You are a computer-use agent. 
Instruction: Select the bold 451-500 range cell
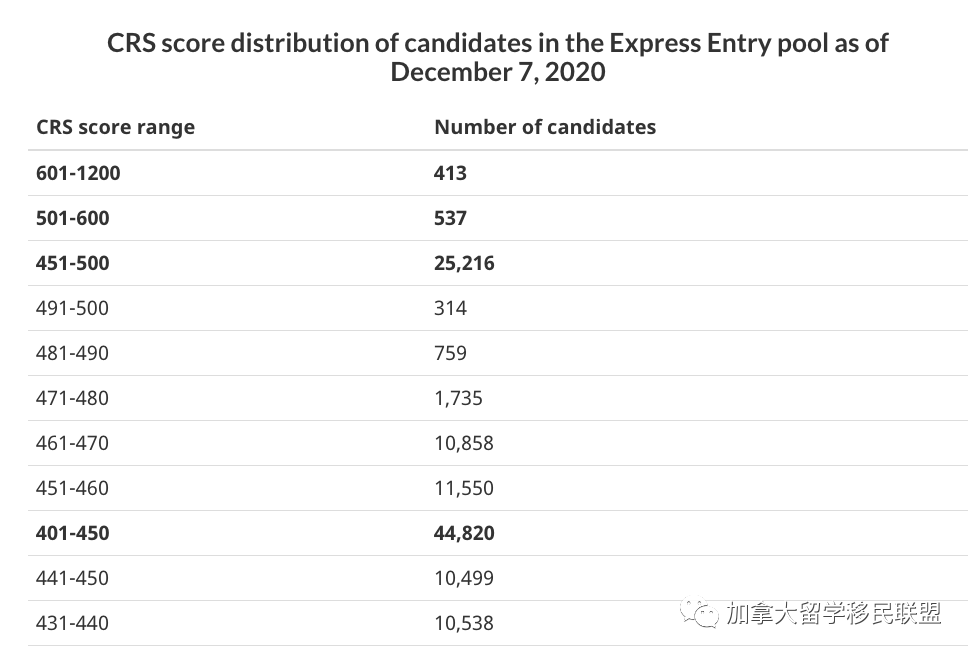tap(73, 263)
